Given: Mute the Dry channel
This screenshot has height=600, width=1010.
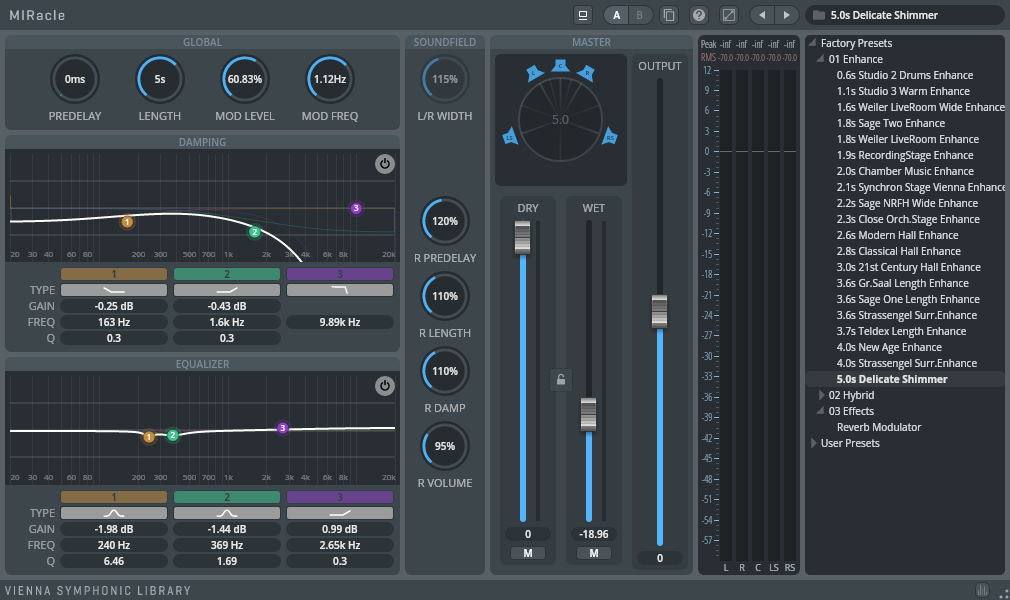Looking at the screenshot, I should coord(528,553).
